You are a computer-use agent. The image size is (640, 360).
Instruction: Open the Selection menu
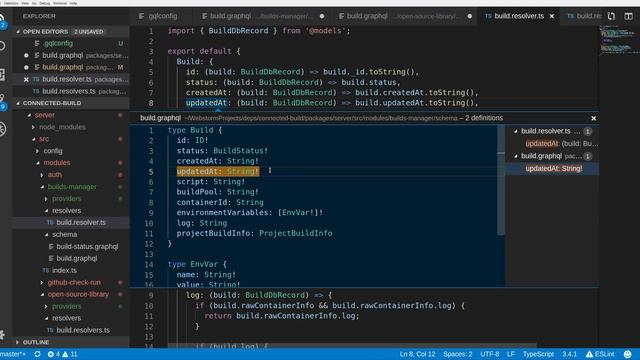11,3
